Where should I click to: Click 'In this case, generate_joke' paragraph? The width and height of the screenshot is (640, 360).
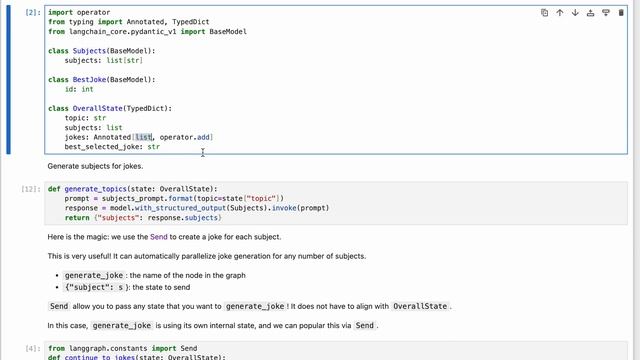point(213,325)
